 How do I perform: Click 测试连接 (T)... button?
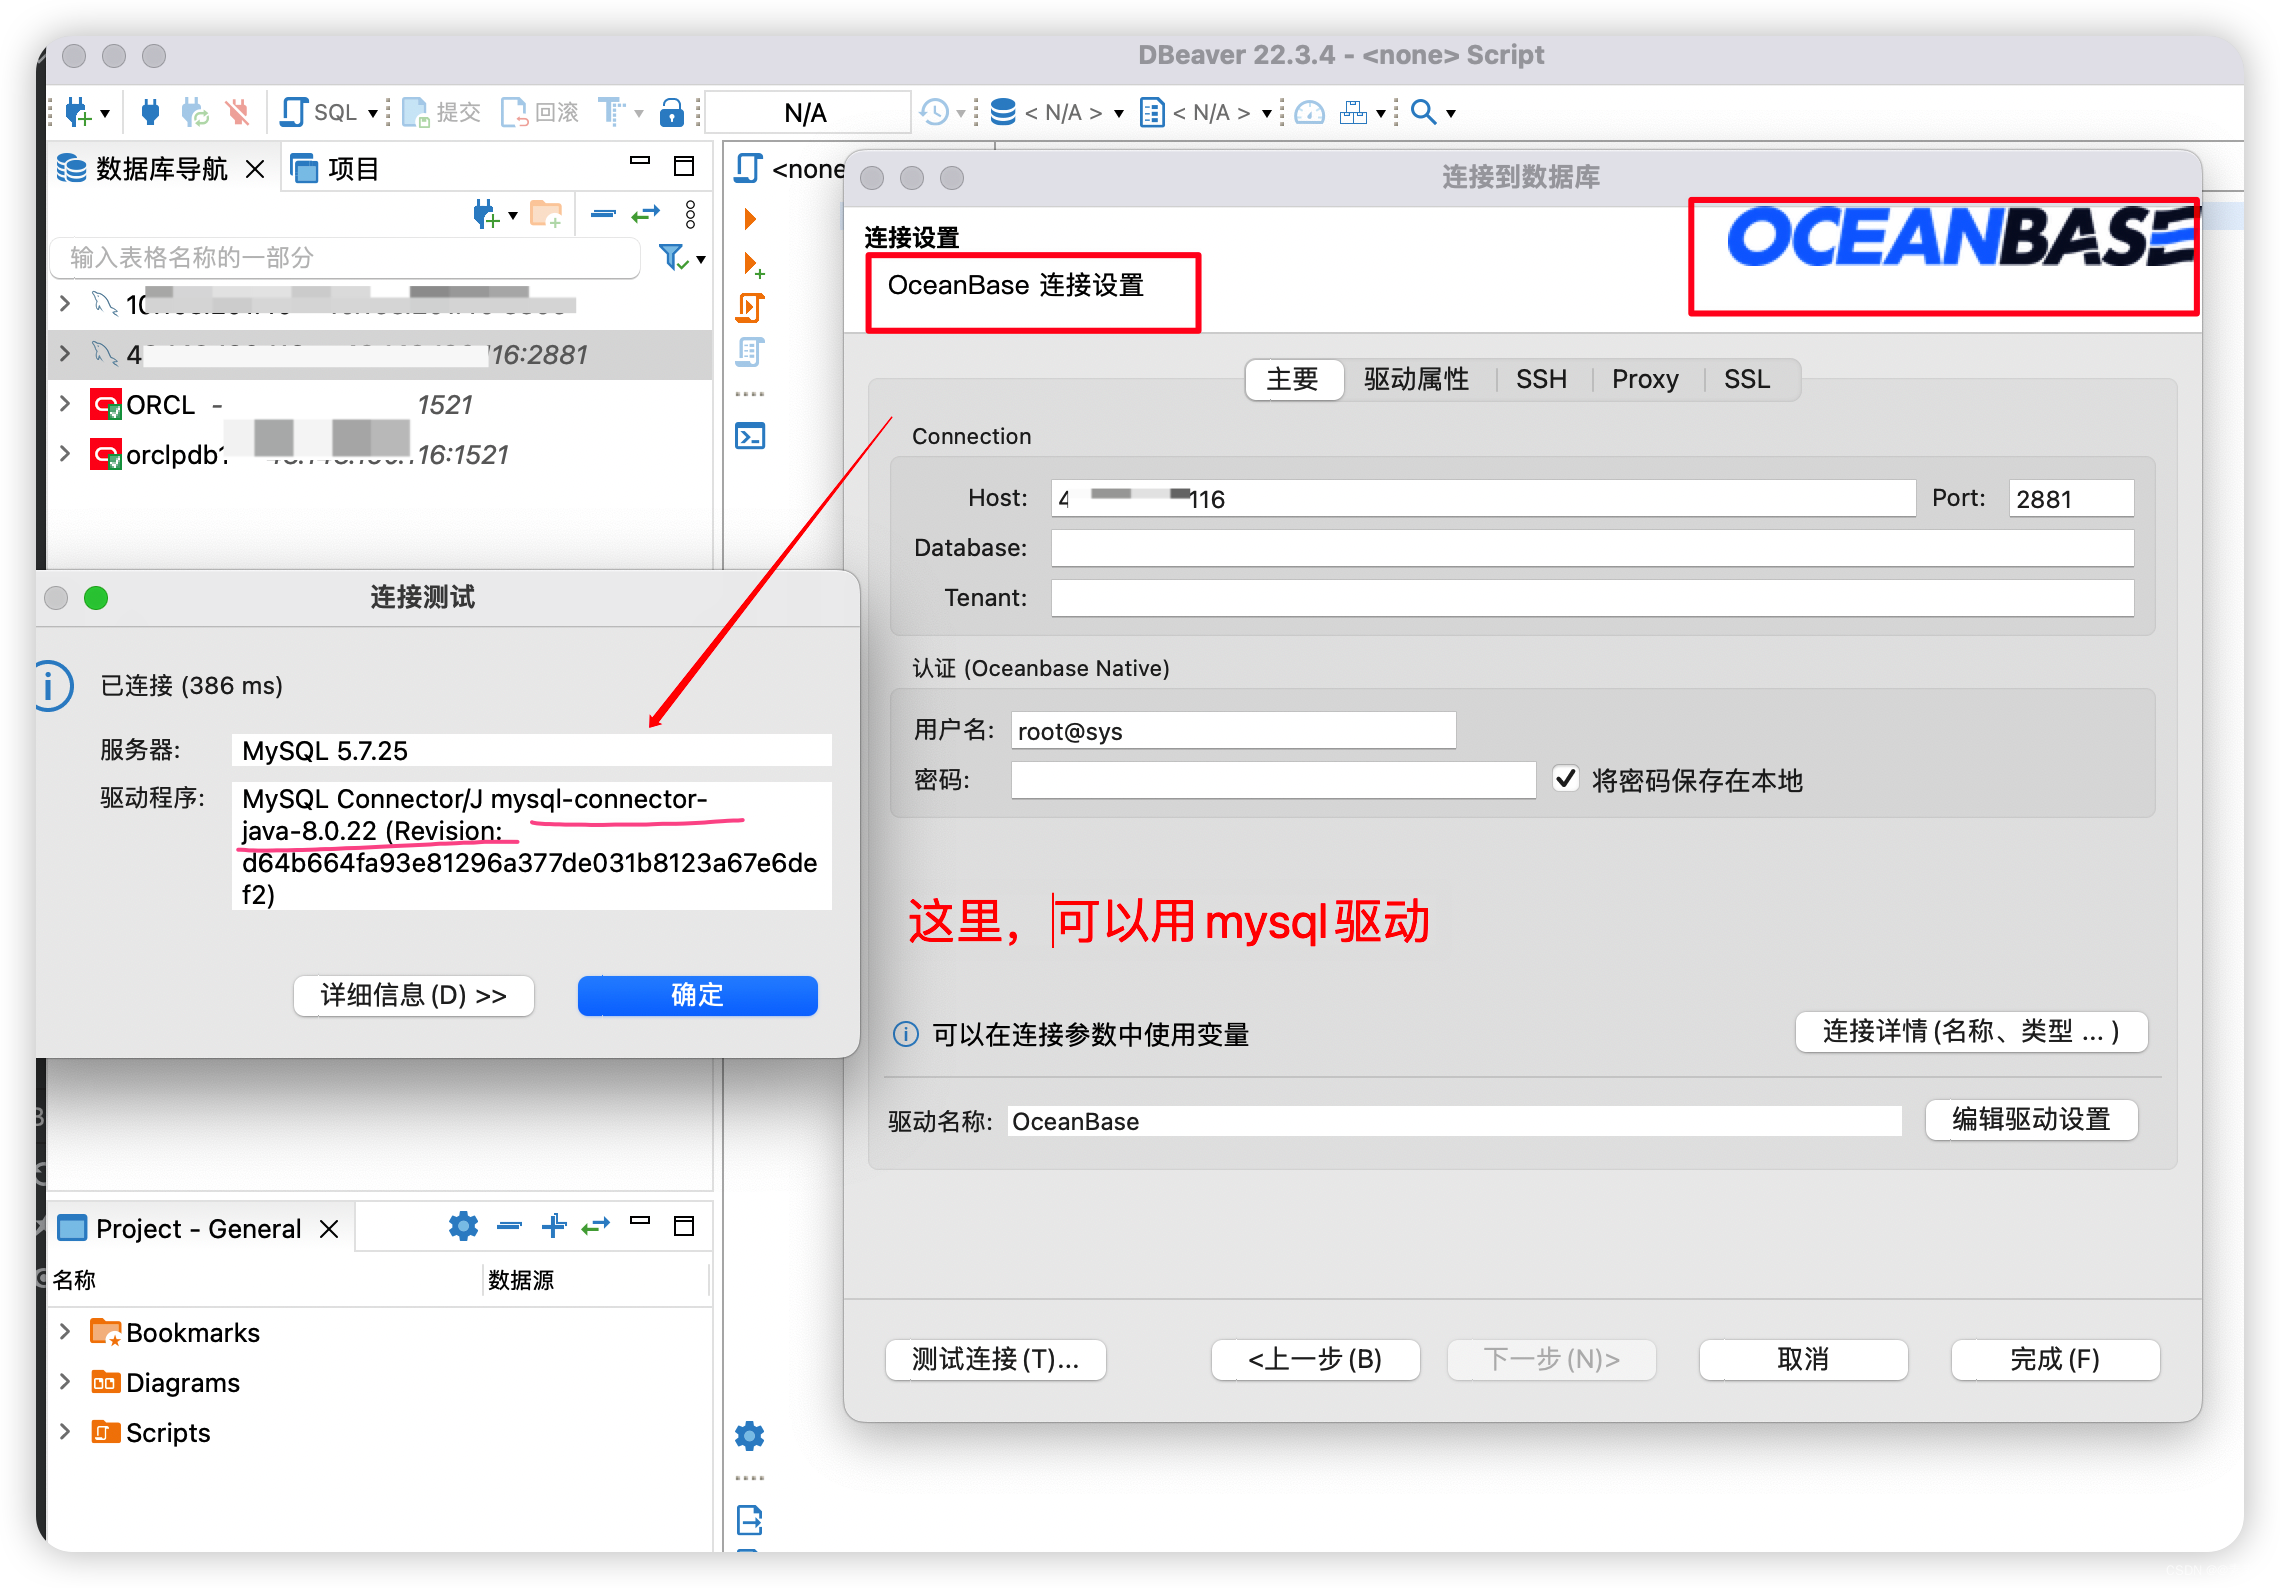pyautogui.click(x=996, y=1359)
